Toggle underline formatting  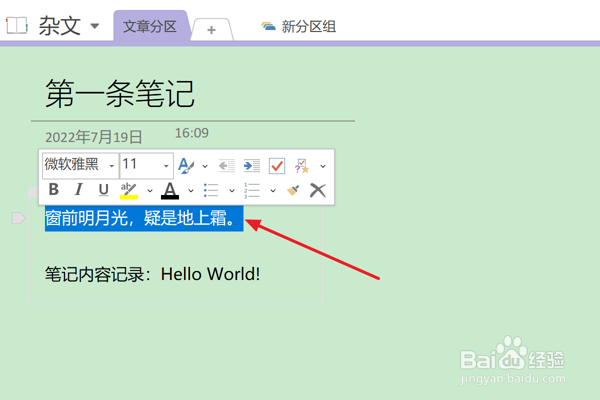click(103, 190)
